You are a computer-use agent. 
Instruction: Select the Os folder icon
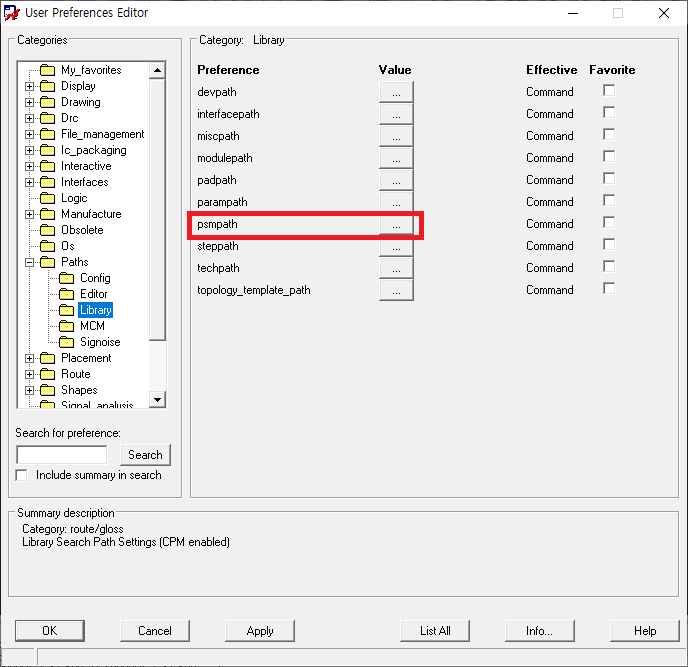click(x=47, y=246)
